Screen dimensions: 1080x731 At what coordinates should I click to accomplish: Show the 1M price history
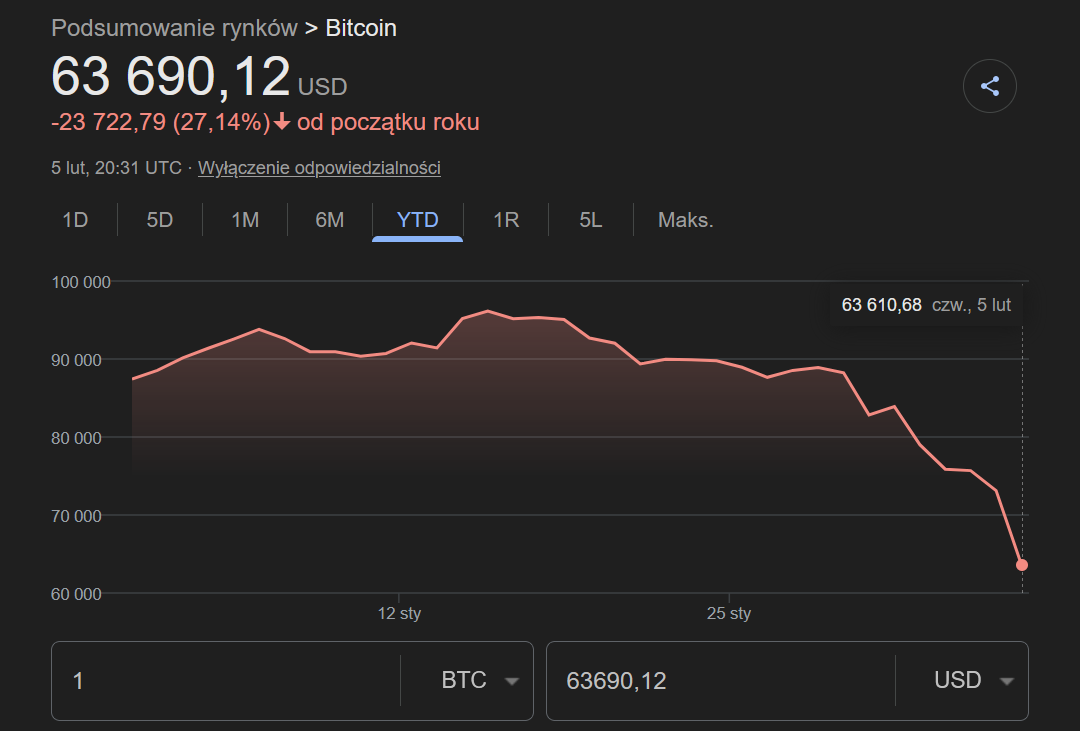point(245,220)
